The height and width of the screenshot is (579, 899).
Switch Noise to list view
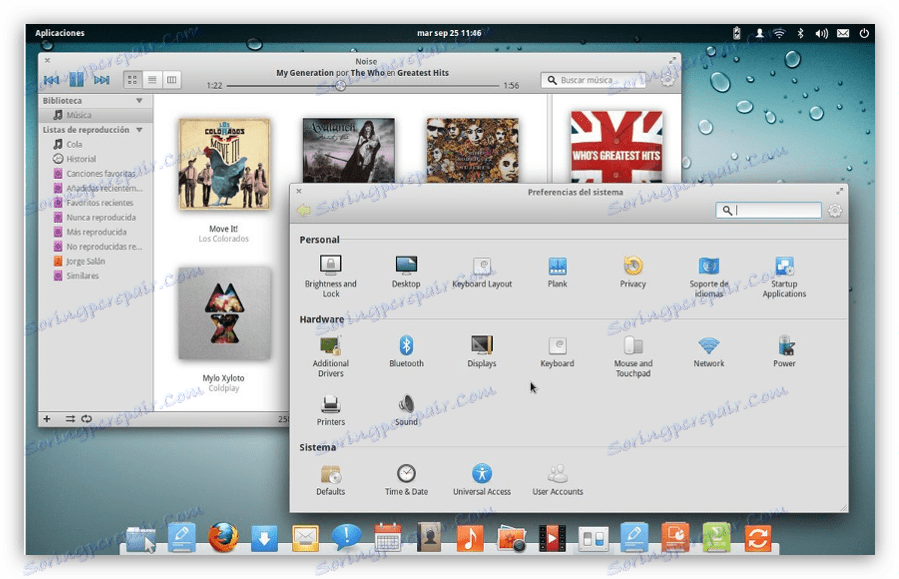pos(152,80)
